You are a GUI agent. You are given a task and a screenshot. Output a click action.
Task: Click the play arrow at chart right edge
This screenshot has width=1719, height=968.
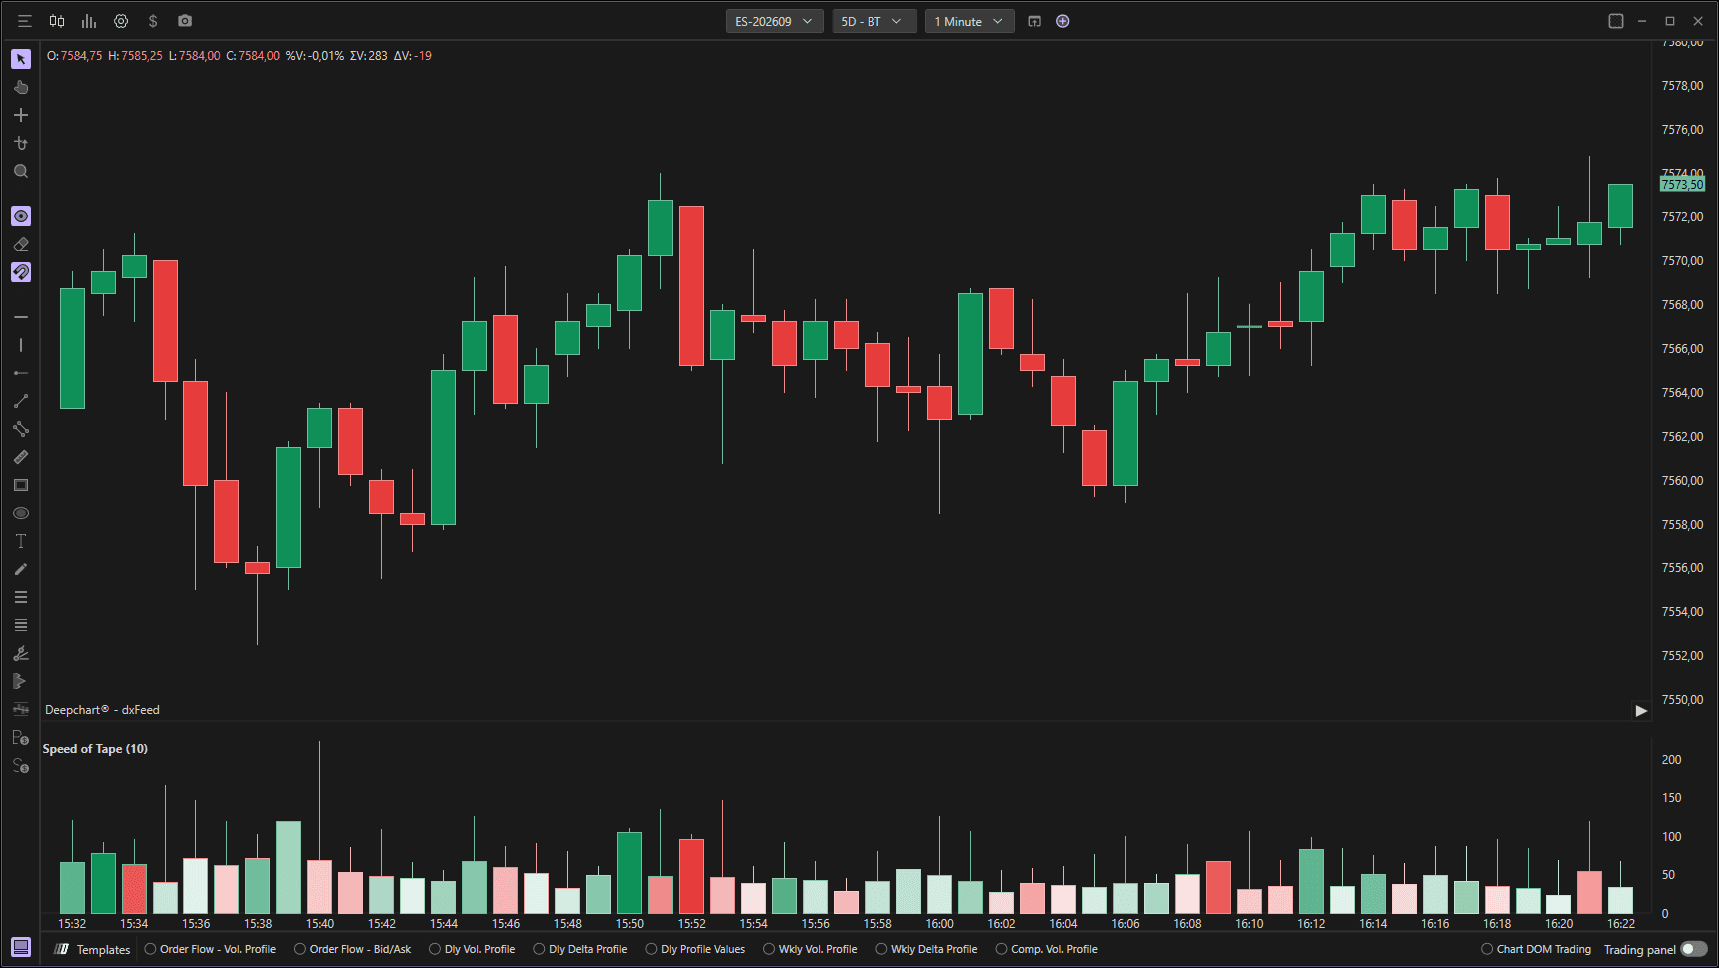[1641, 710]
